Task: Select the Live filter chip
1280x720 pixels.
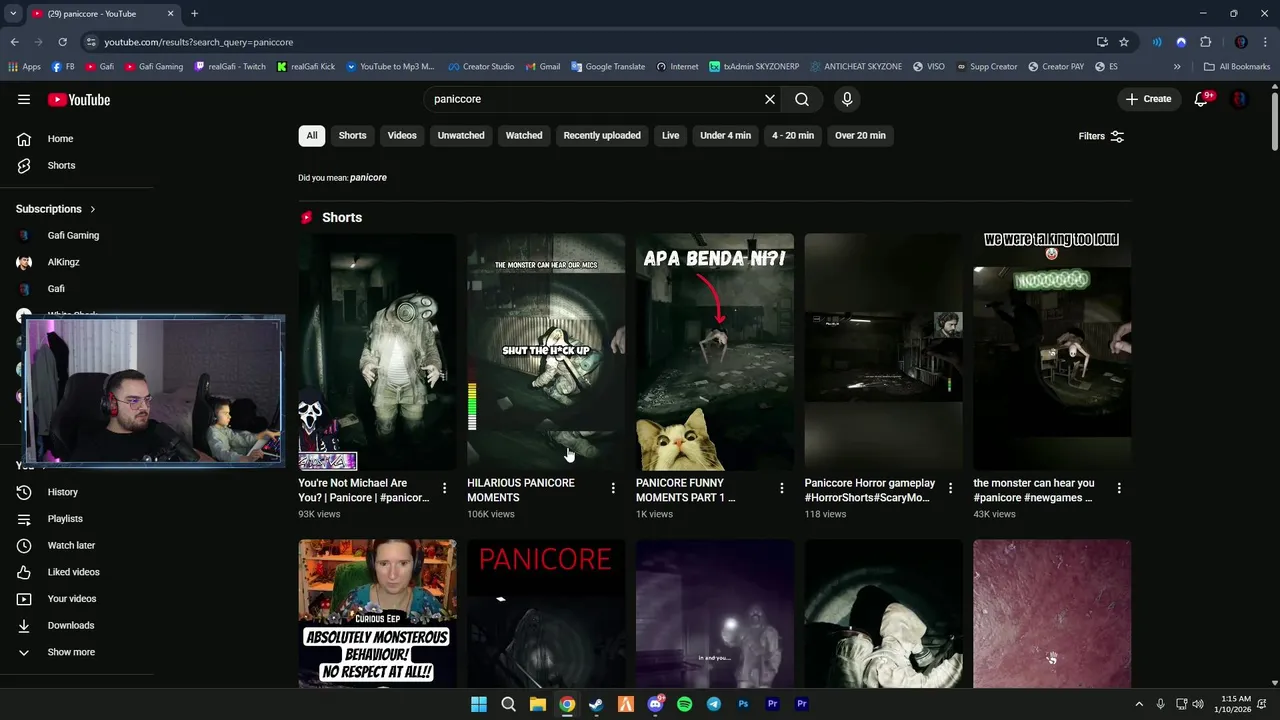Action: click(670, 136)
